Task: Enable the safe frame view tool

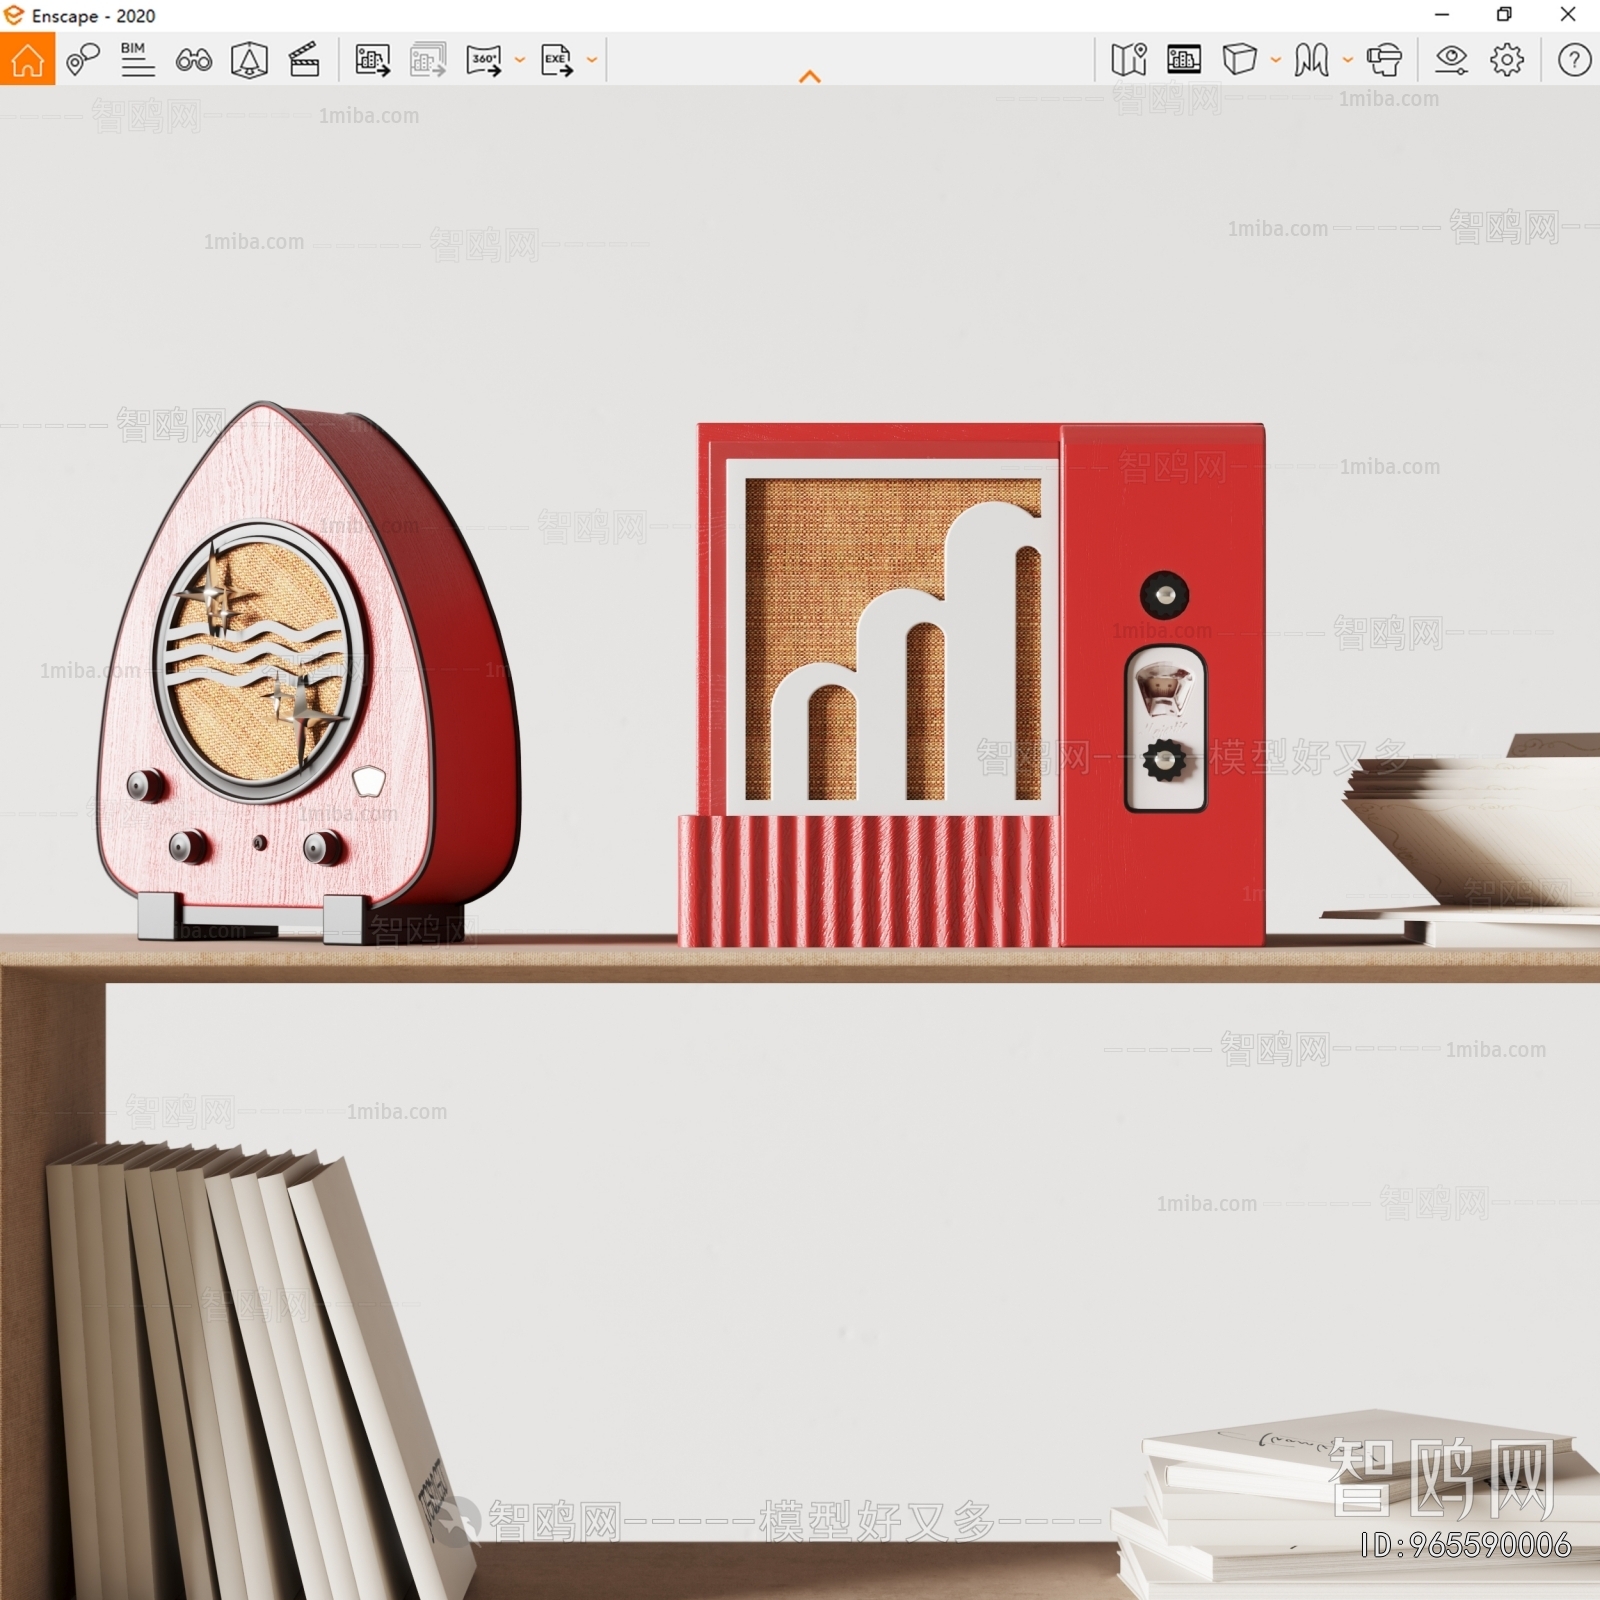Action: (x=249, y=60)
